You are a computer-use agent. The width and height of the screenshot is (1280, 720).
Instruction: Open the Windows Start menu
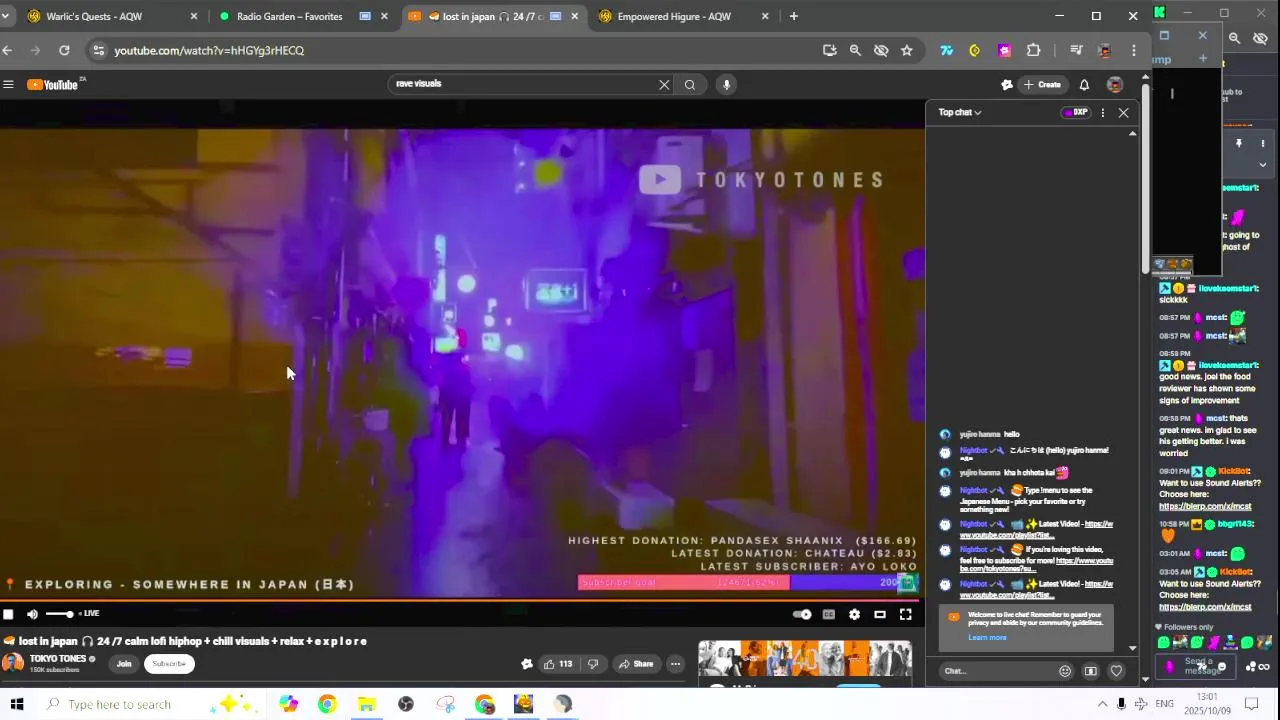pos(17,704)
